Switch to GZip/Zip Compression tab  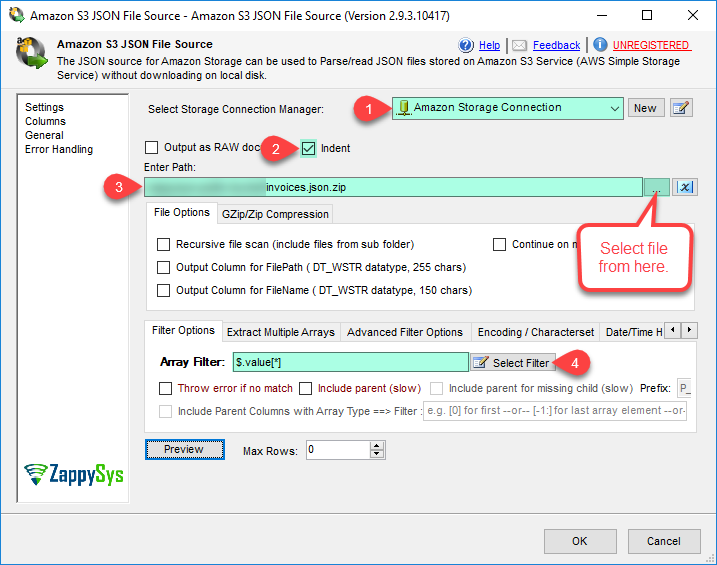click(x=275, y=214)
